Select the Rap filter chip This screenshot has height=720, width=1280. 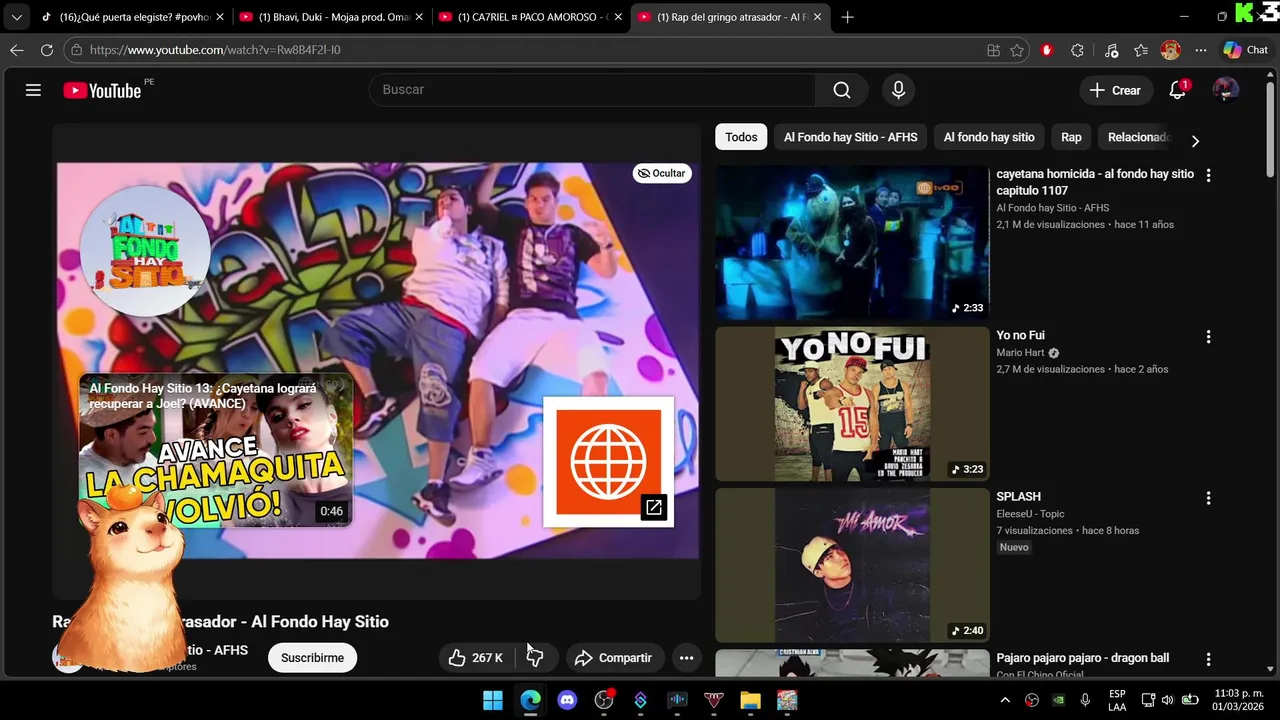[1071, 137]
